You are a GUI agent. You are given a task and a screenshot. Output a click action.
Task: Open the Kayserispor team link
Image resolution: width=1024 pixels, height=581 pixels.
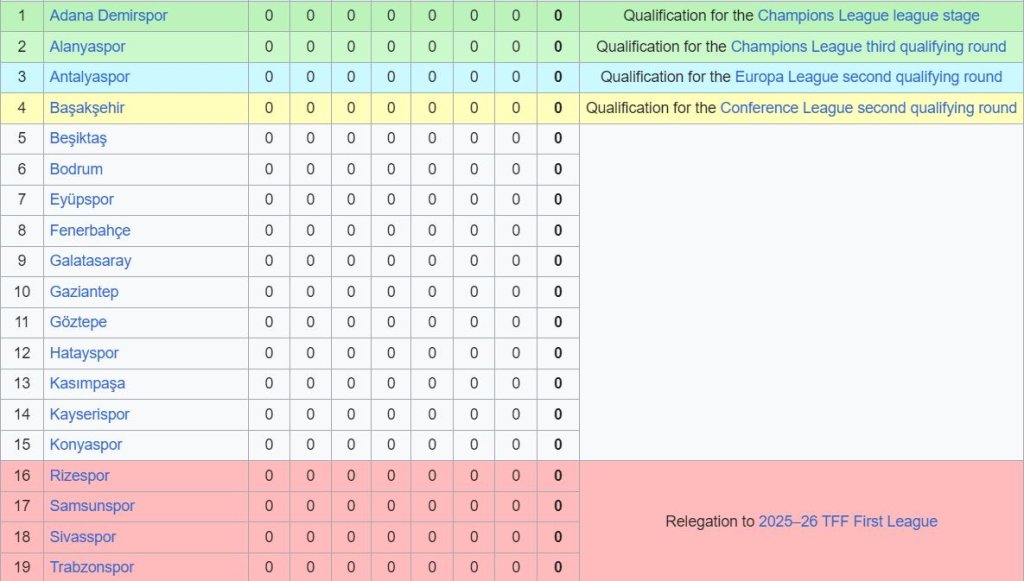pyautogui.click(x=90, y=414)
